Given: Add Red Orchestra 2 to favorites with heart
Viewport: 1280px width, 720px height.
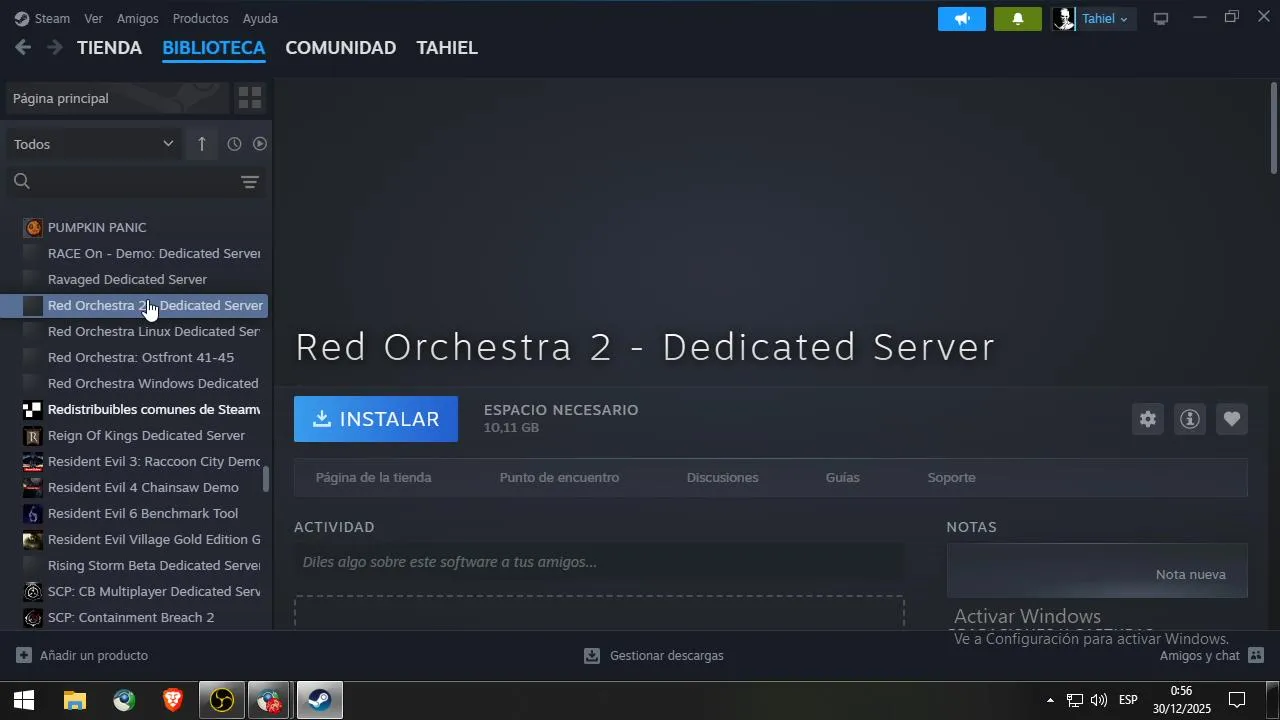Looking at the screenshot, I should pyautogui.click(x=1232, y=419).
